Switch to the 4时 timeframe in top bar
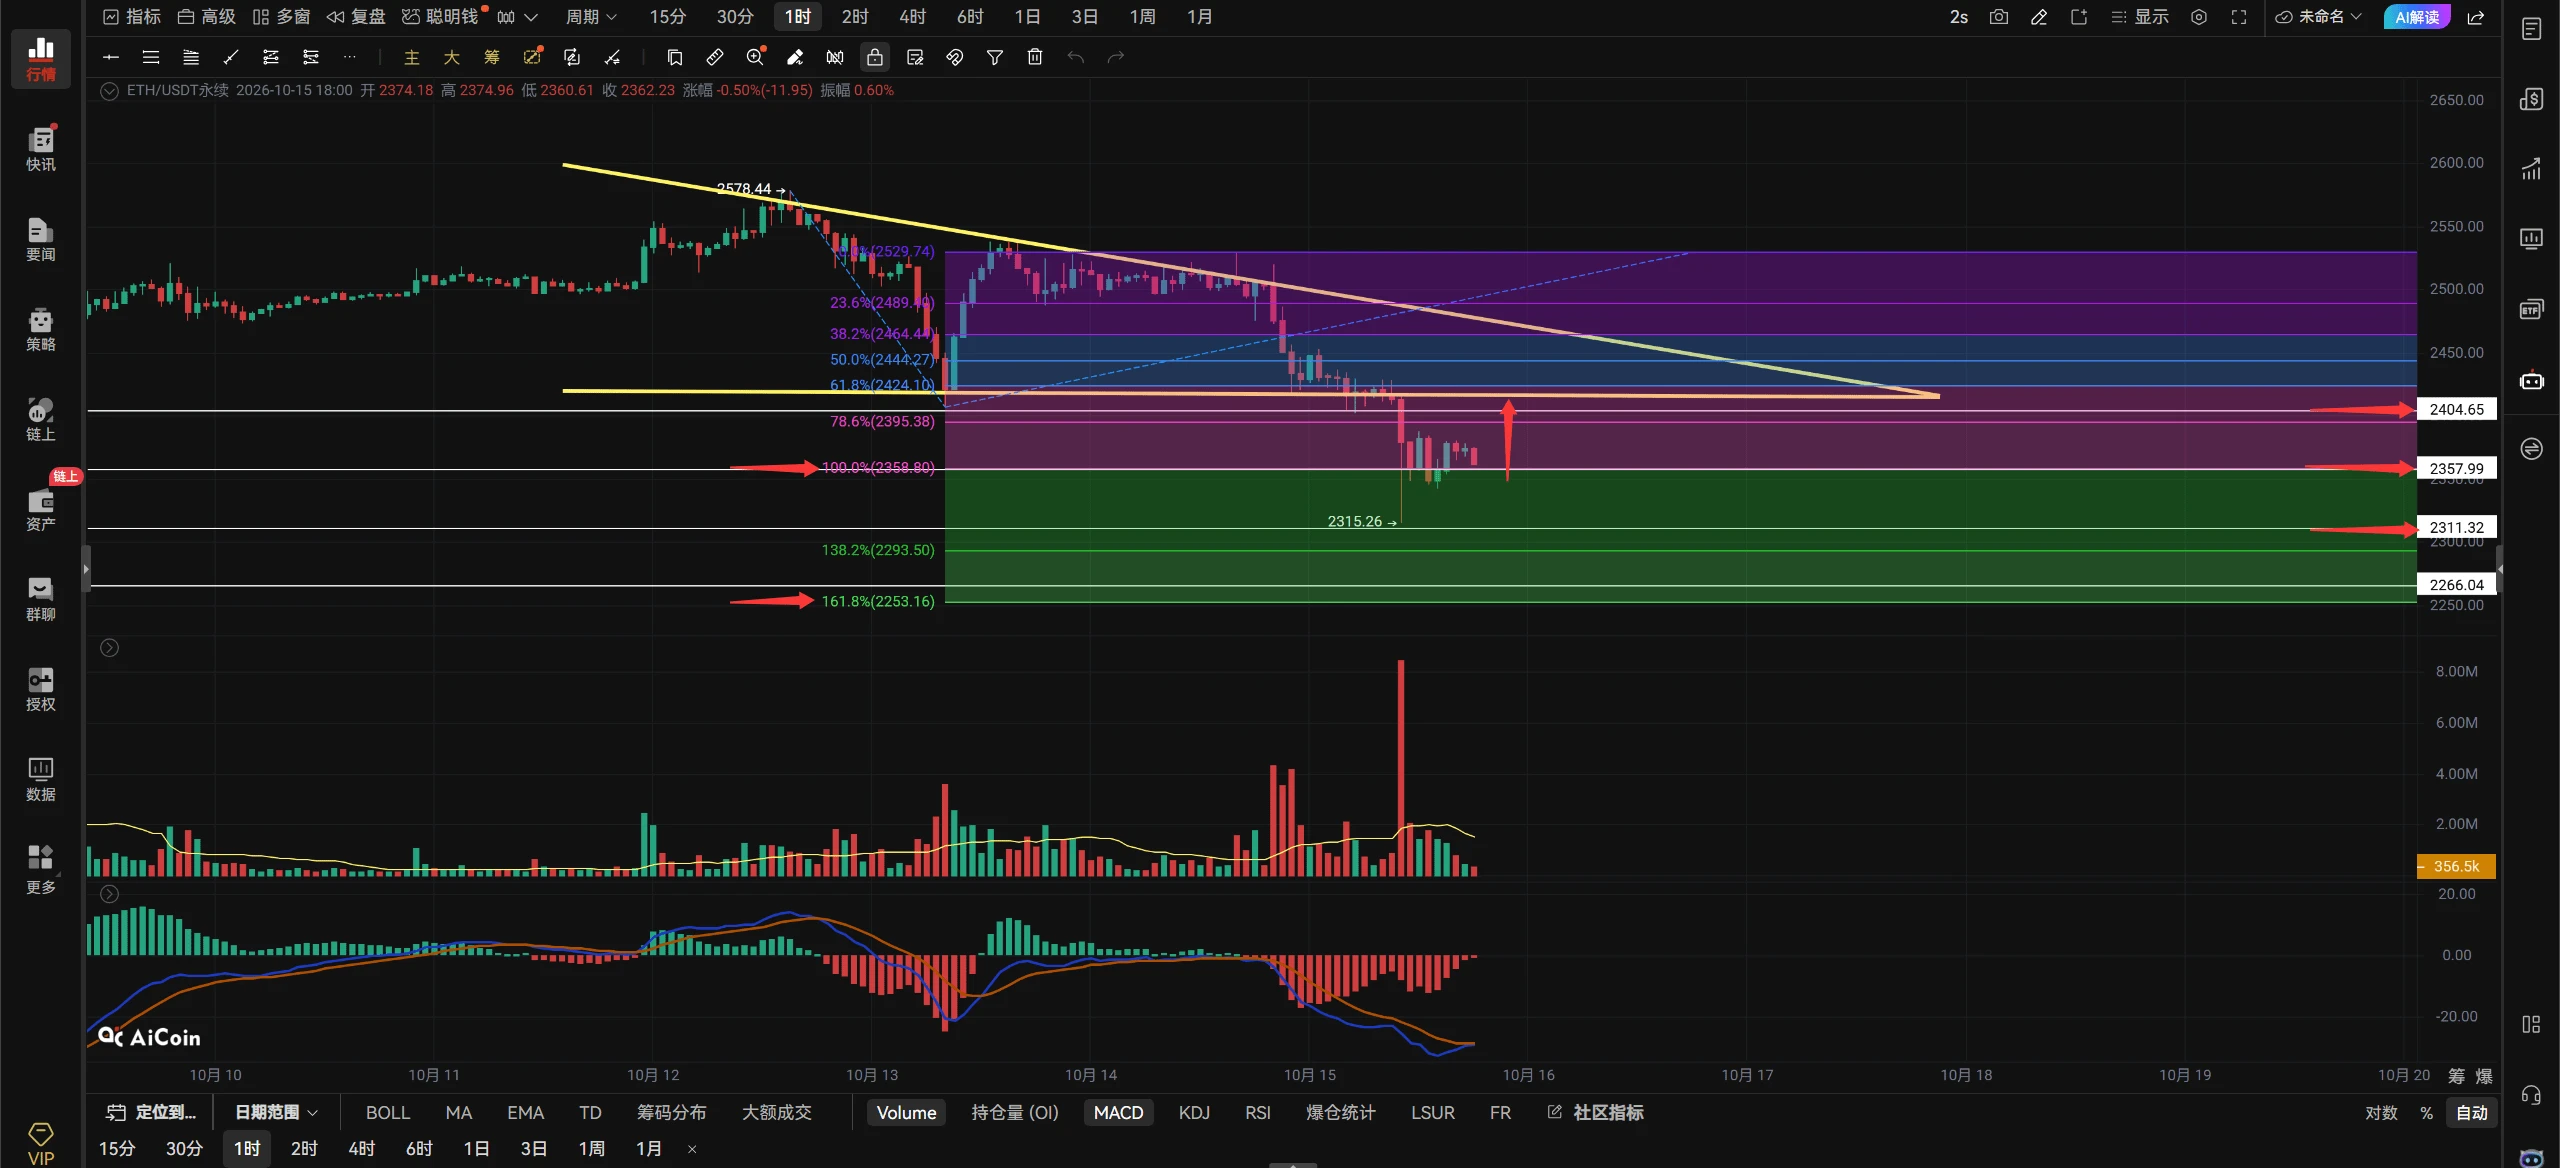 click(912, 17)
